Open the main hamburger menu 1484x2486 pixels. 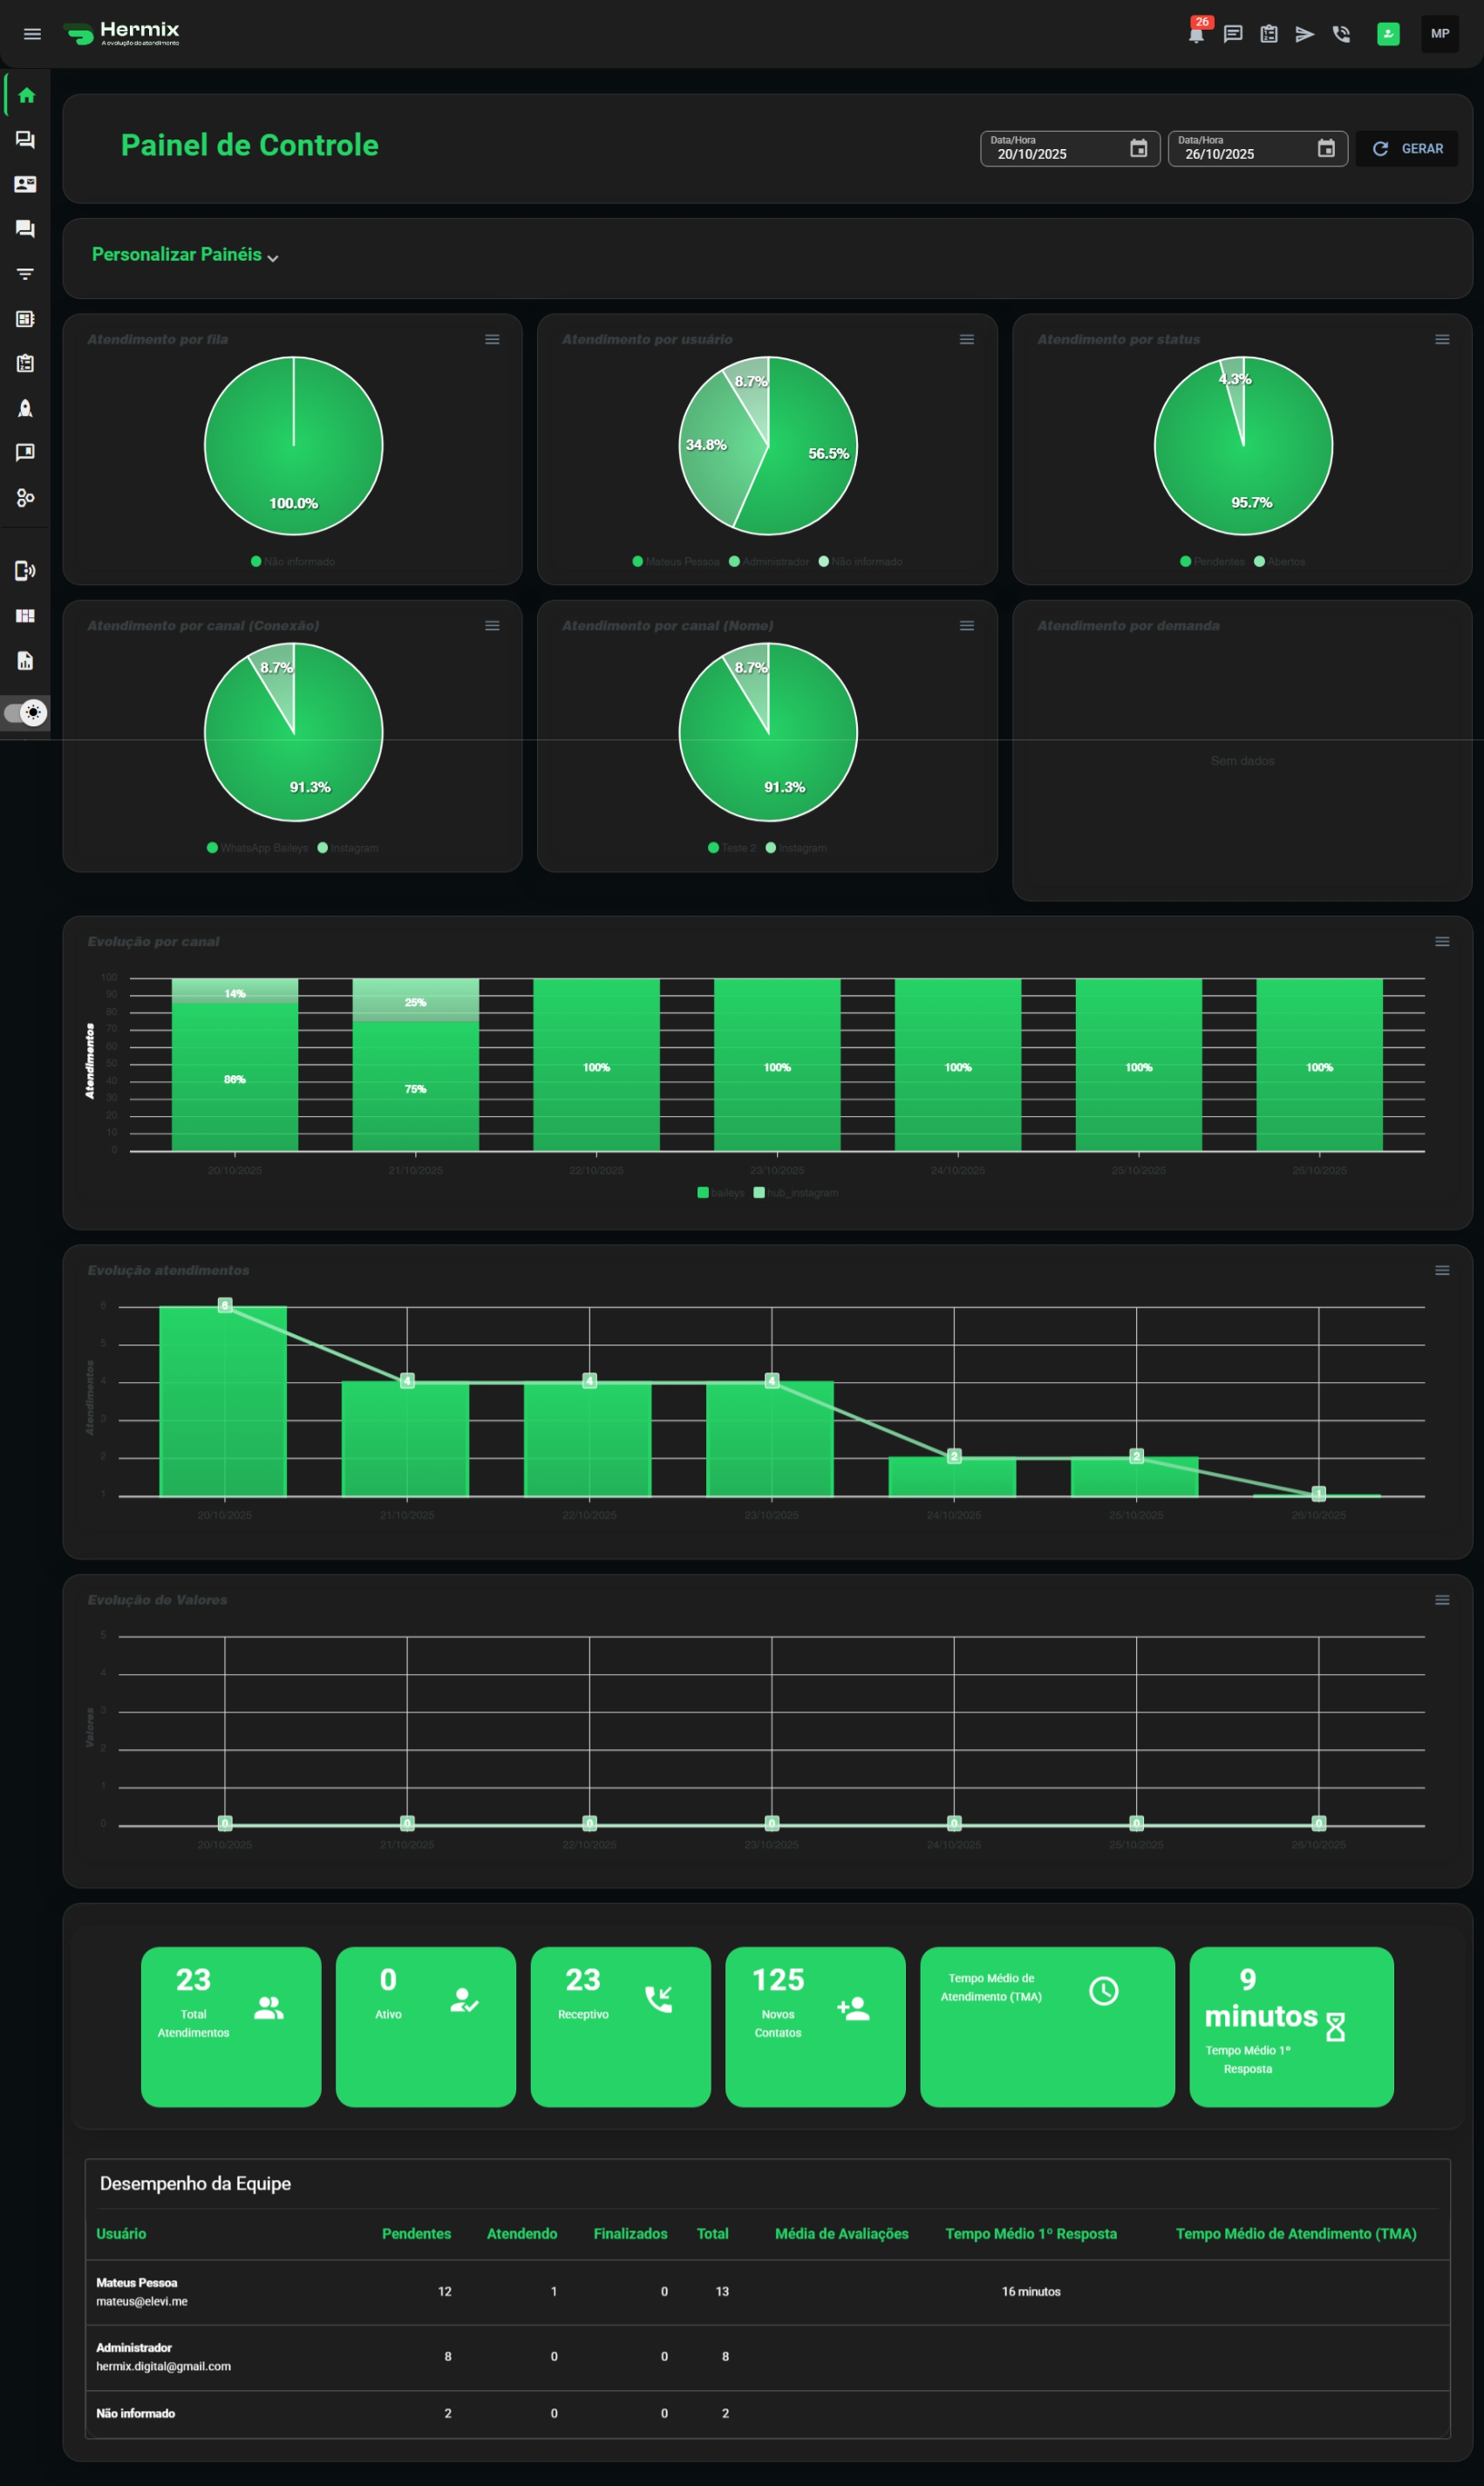[x=32, y=34]
